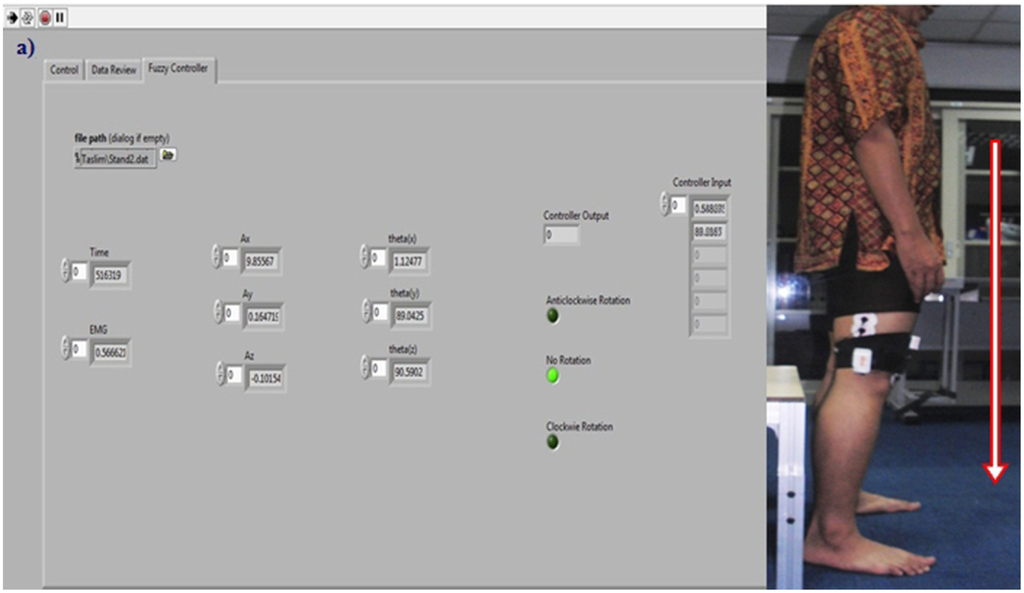Pause execution with the pause icon

pyautogui.click(x=60, y=17)
